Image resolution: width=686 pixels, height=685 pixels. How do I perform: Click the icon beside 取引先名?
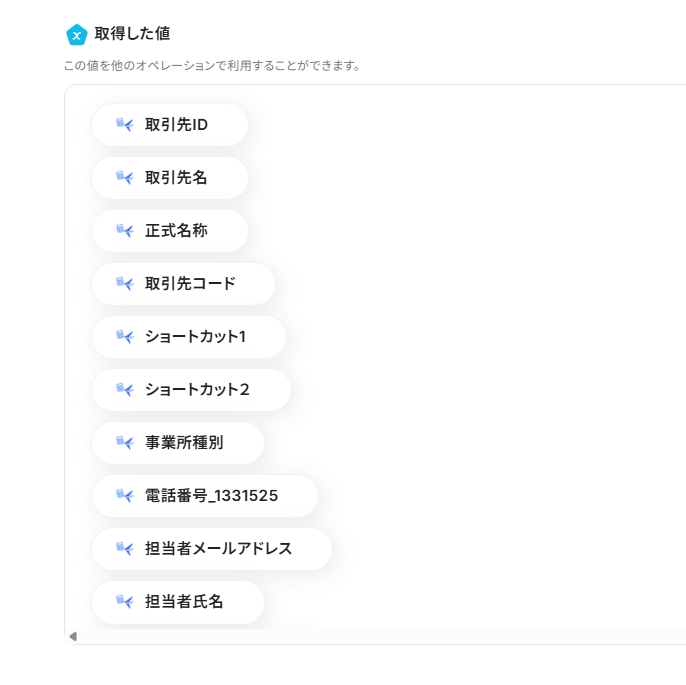point(125,177)
